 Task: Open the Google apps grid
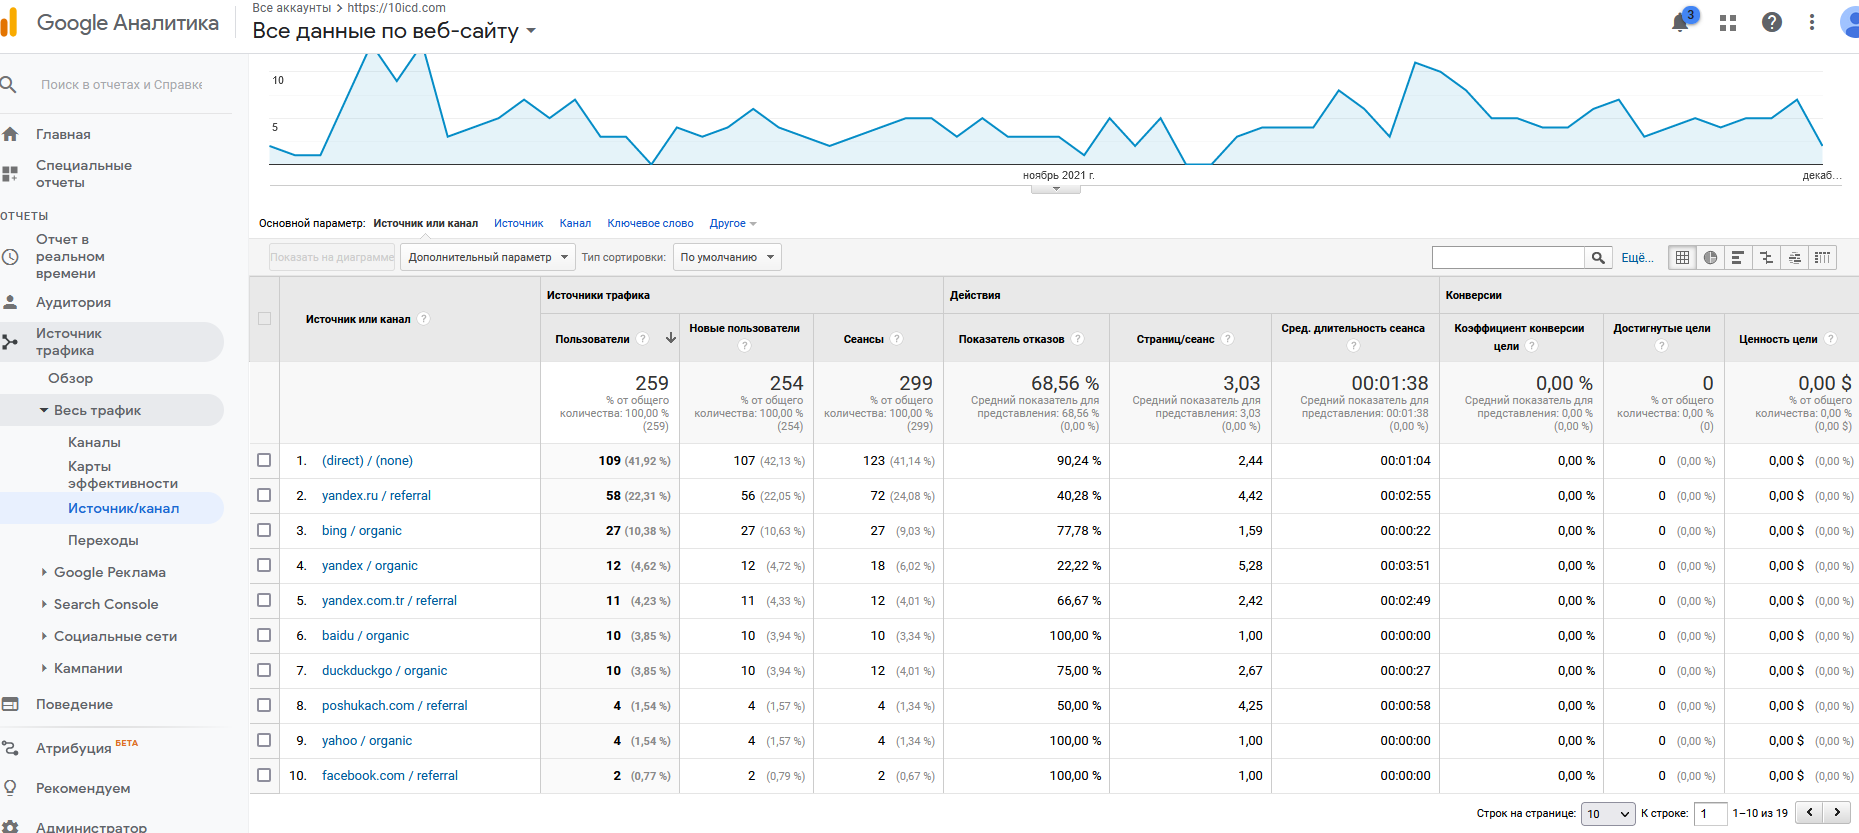[x=1728, y=22]
